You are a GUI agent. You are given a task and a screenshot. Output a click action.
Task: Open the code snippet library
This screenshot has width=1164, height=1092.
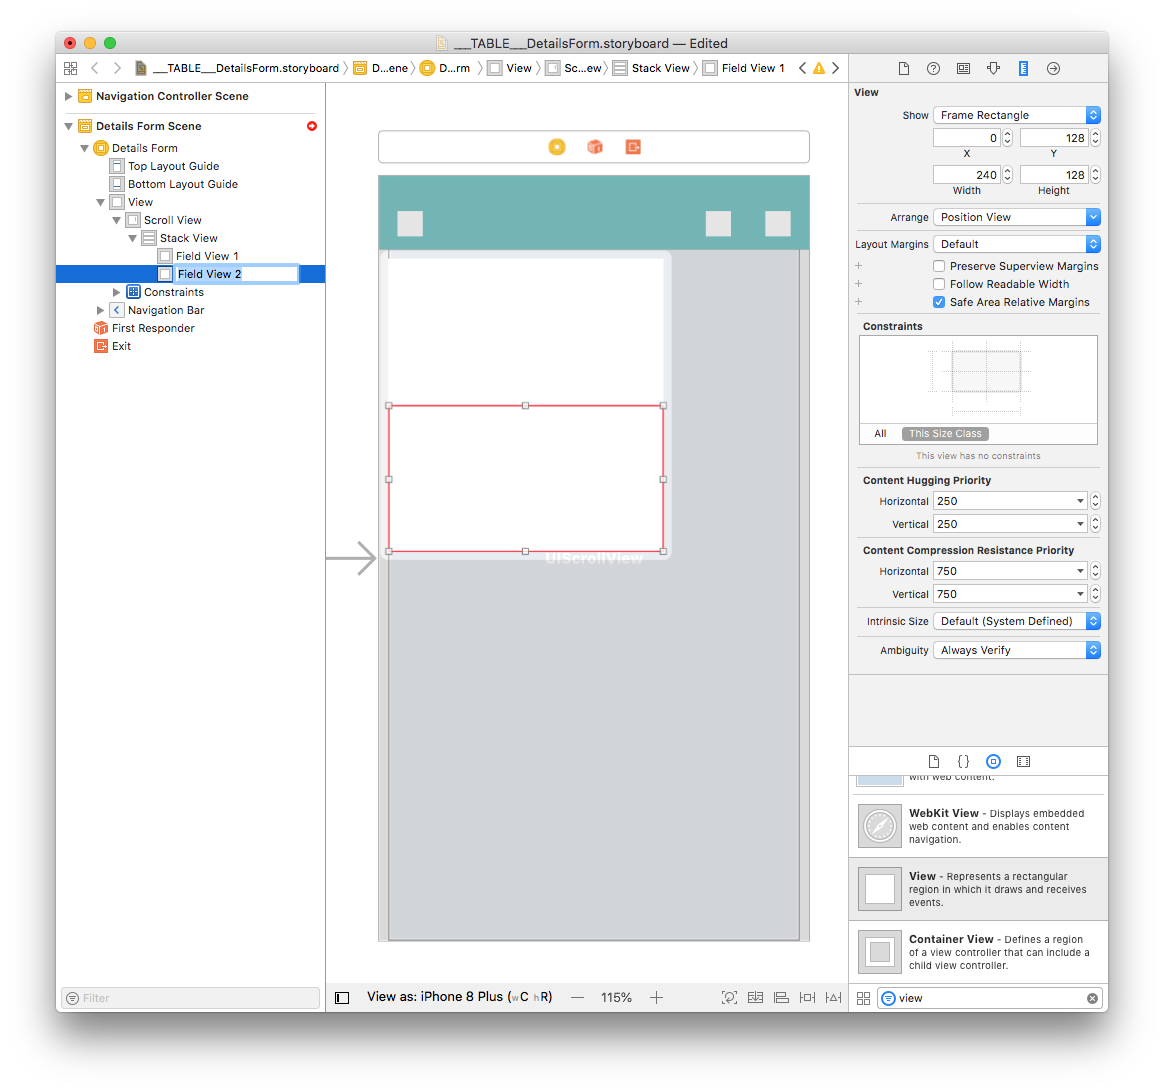coord(964,762)
